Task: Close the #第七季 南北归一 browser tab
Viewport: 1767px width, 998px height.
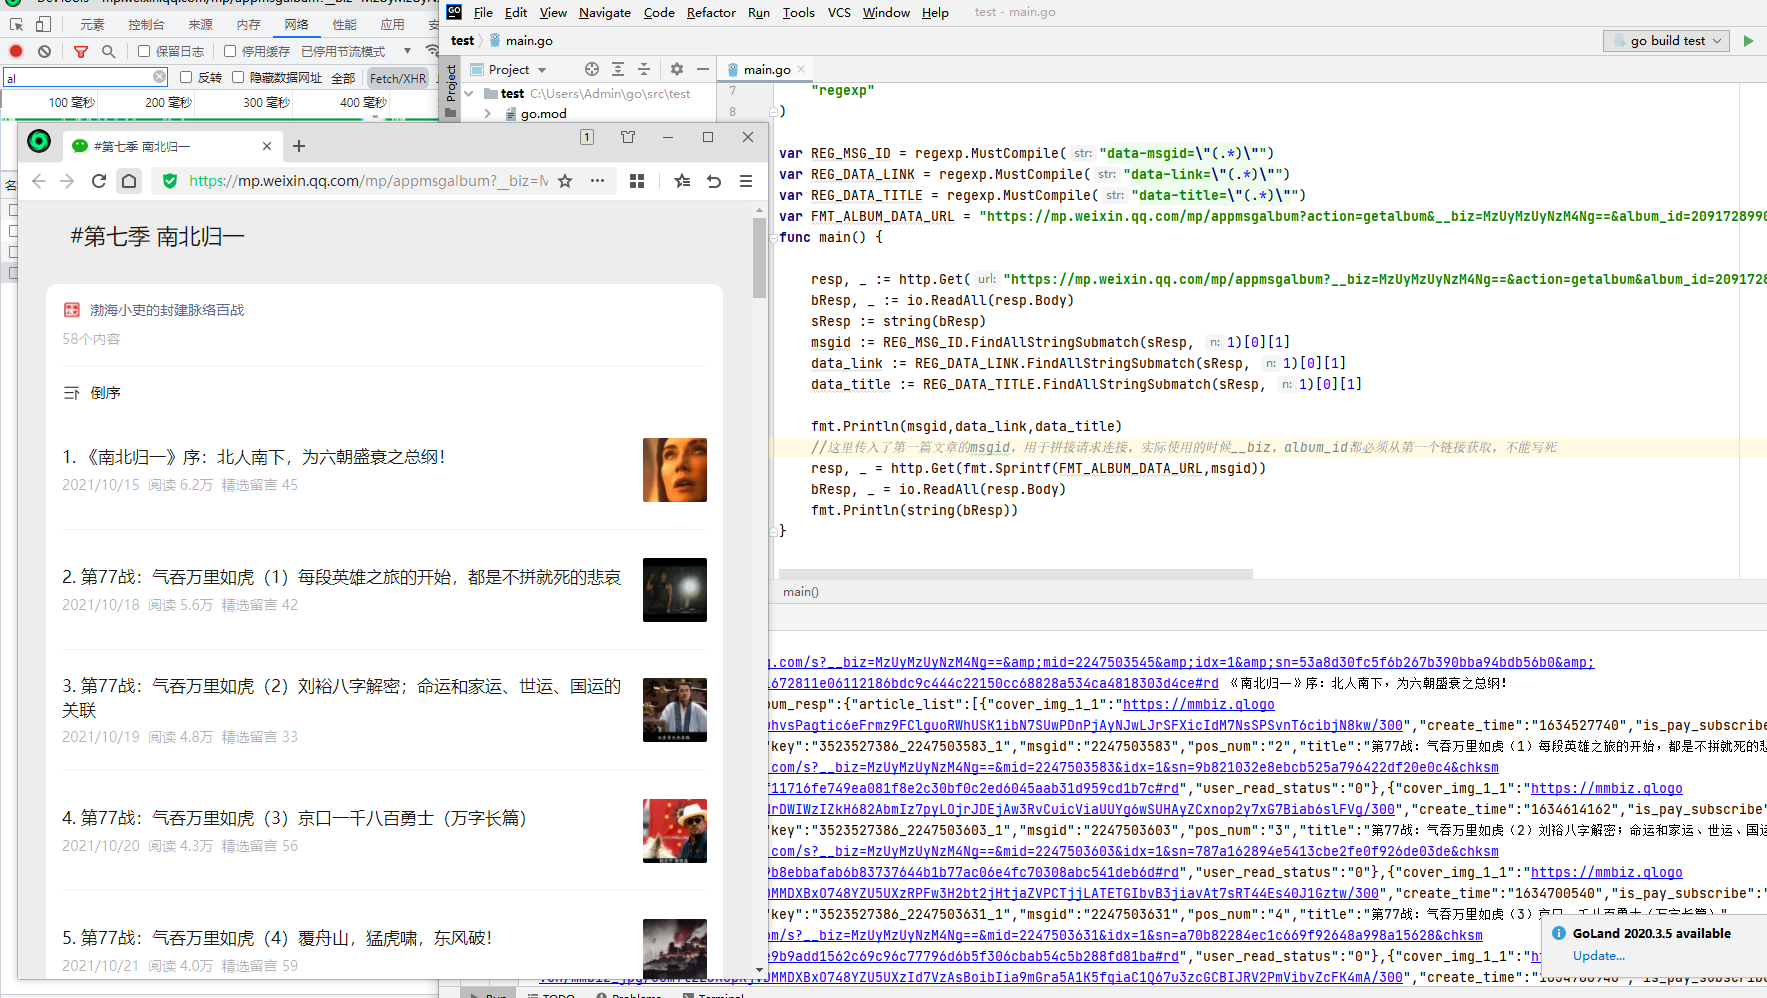Action: (x=267, y=146)
